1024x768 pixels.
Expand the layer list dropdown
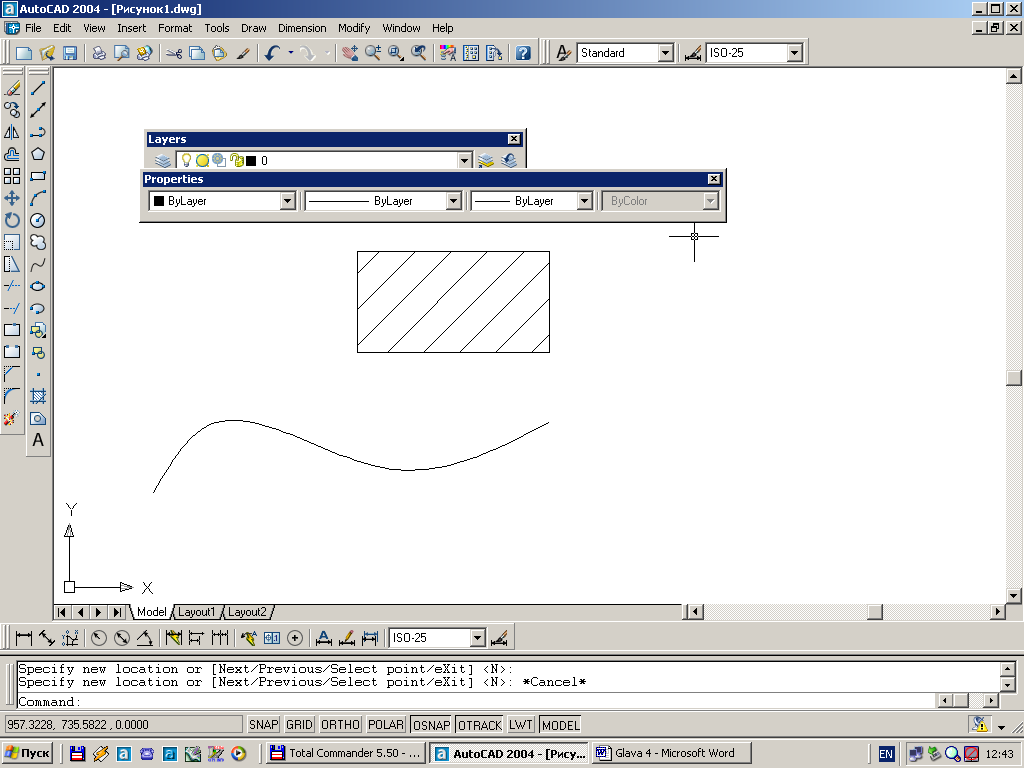pos(464,161)
